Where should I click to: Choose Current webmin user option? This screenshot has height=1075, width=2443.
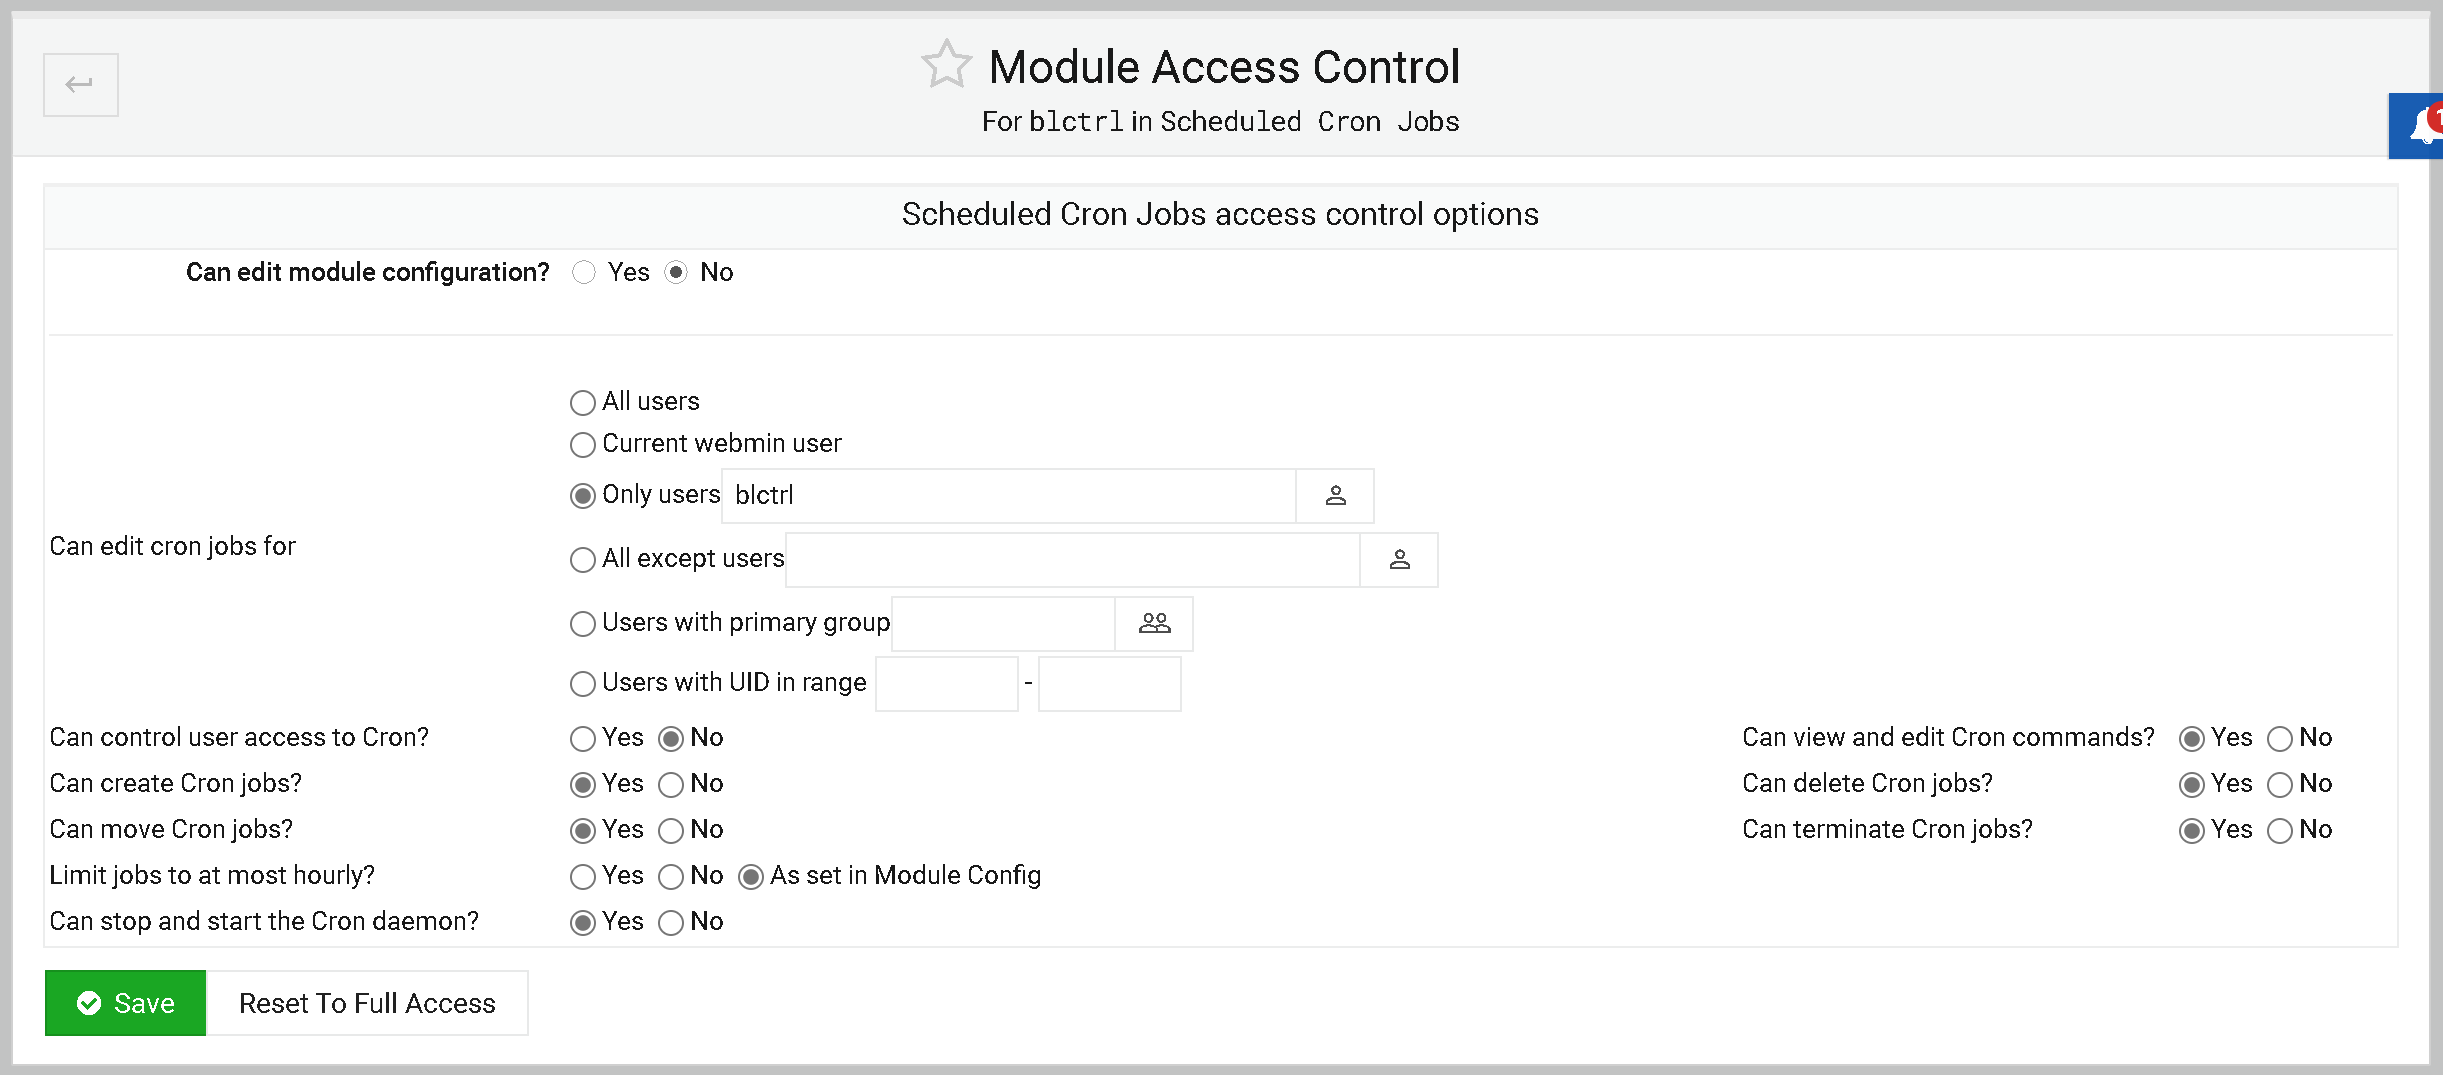(582, 445)
